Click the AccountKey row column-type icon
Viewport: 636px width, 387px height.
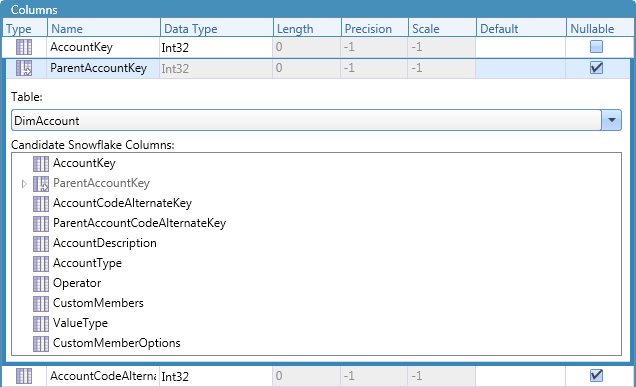pyautogui.click(x=24, y=47)
